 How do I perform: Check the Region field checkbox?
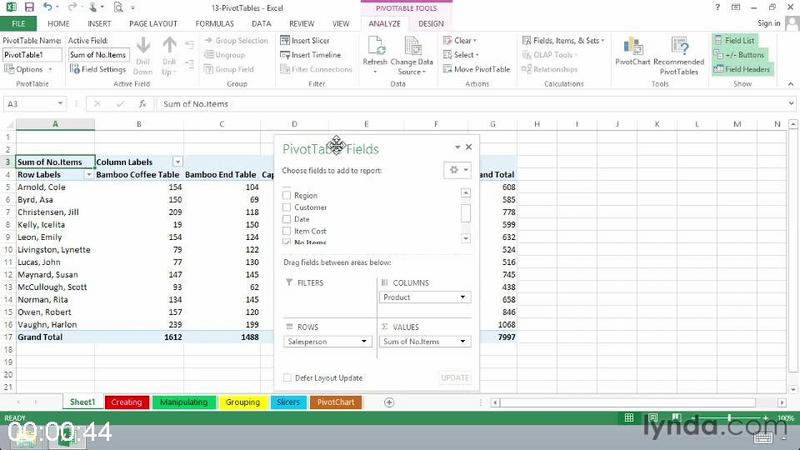click(x=287, y=195)
